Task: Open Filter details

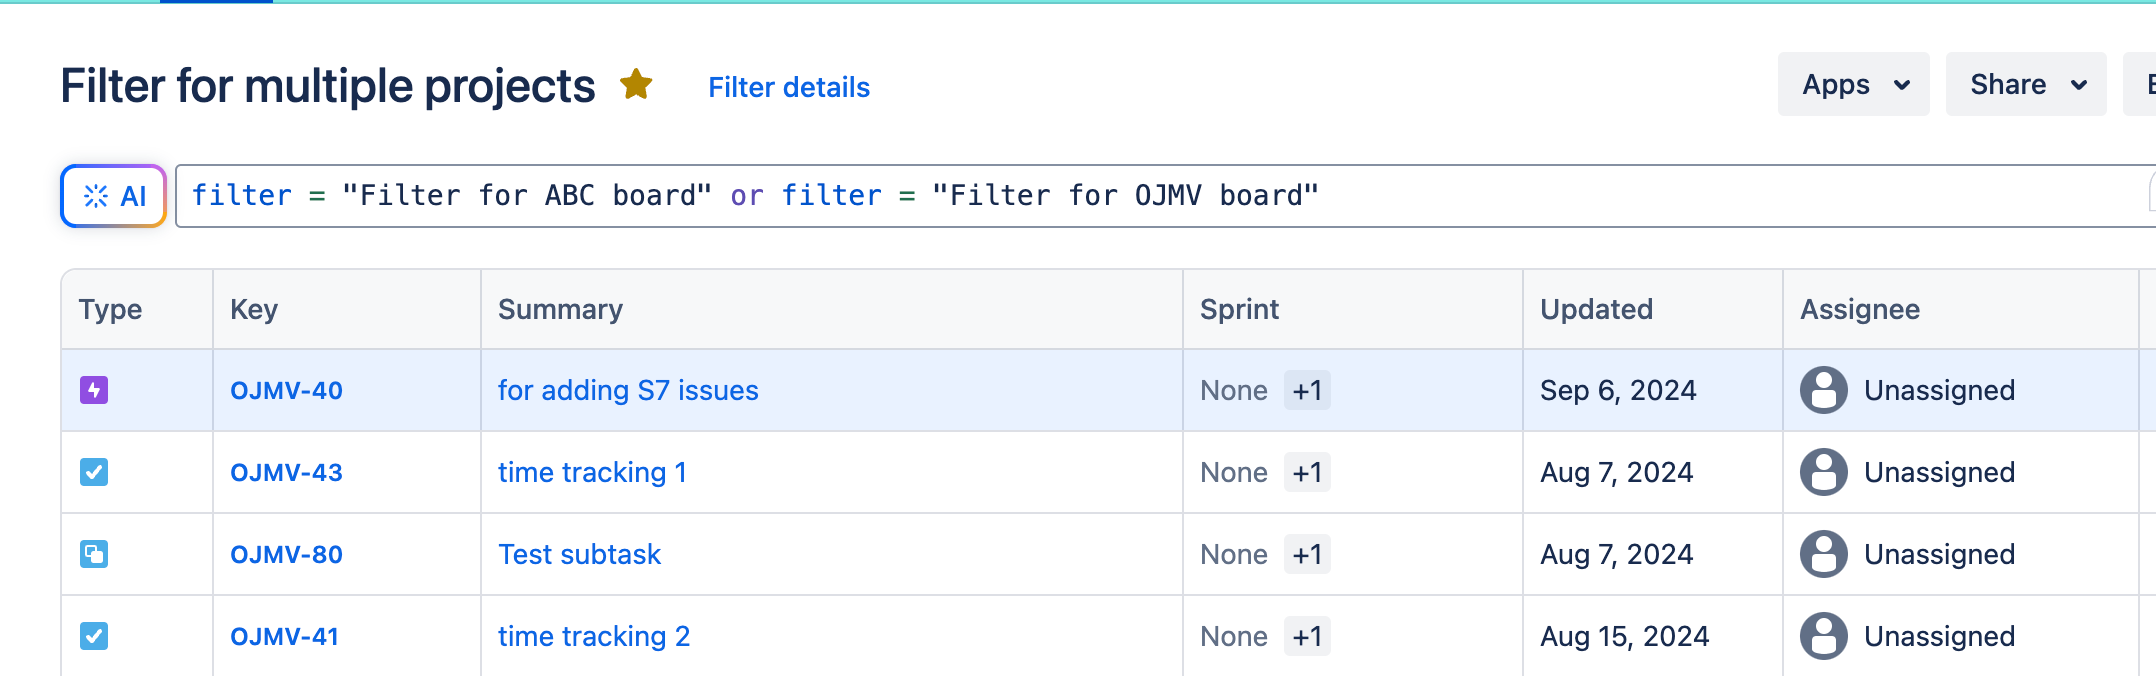Action: [x=789, y=88]
